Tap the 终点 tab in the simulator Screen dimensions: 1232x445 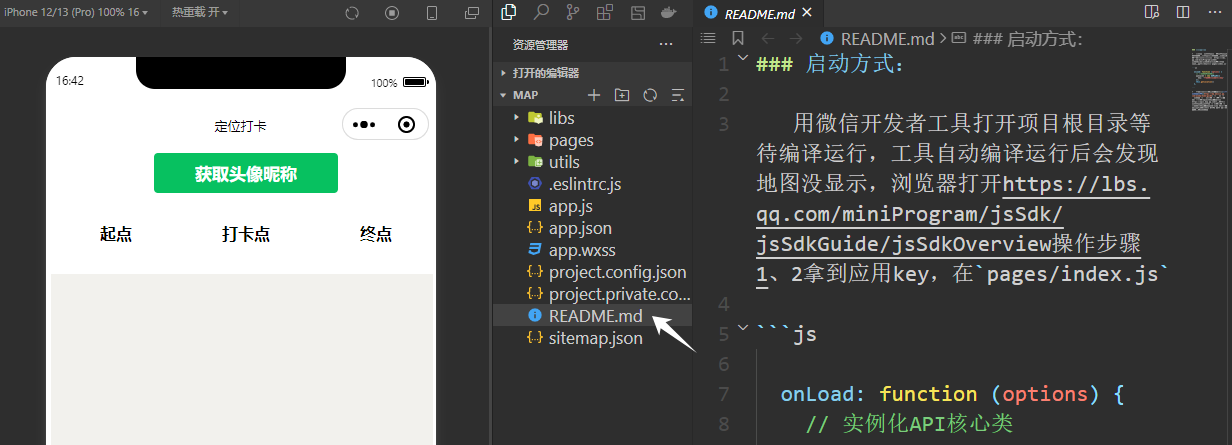376,235
